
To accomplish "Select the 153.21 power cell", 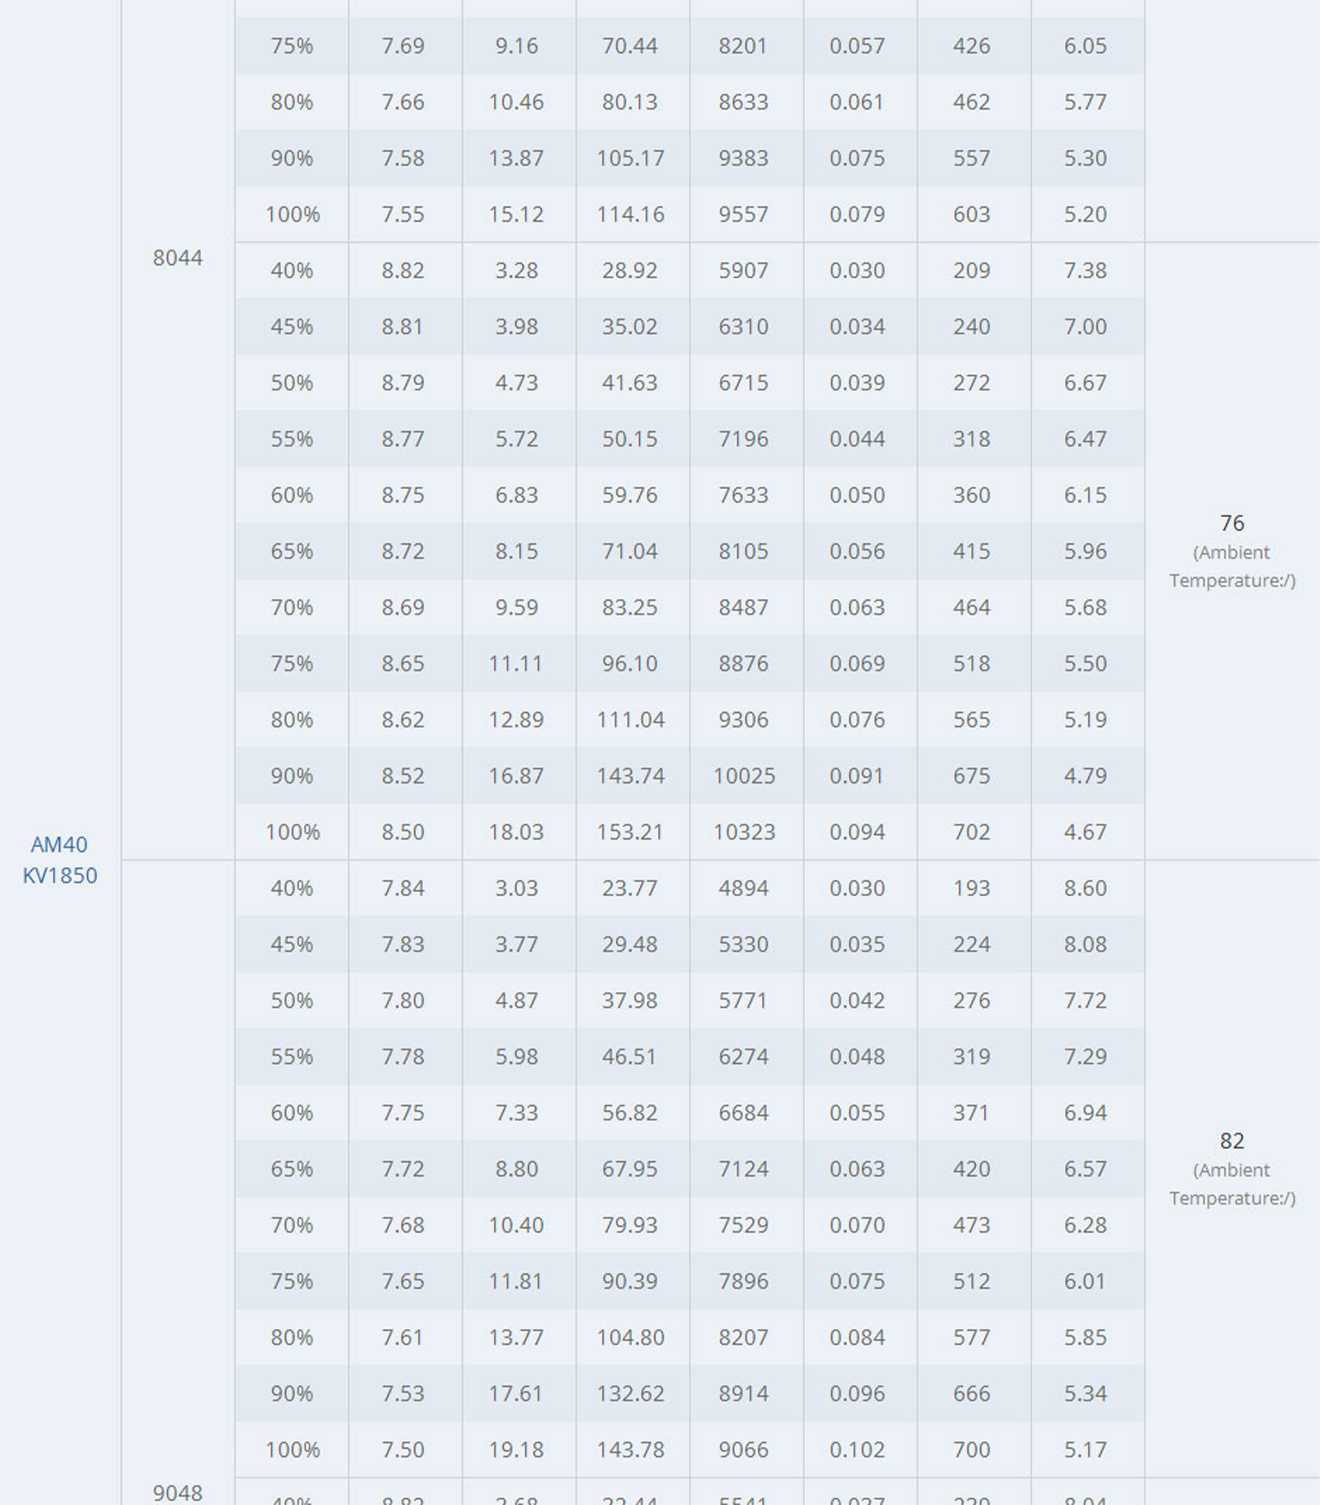I will [x=630, y=832].
